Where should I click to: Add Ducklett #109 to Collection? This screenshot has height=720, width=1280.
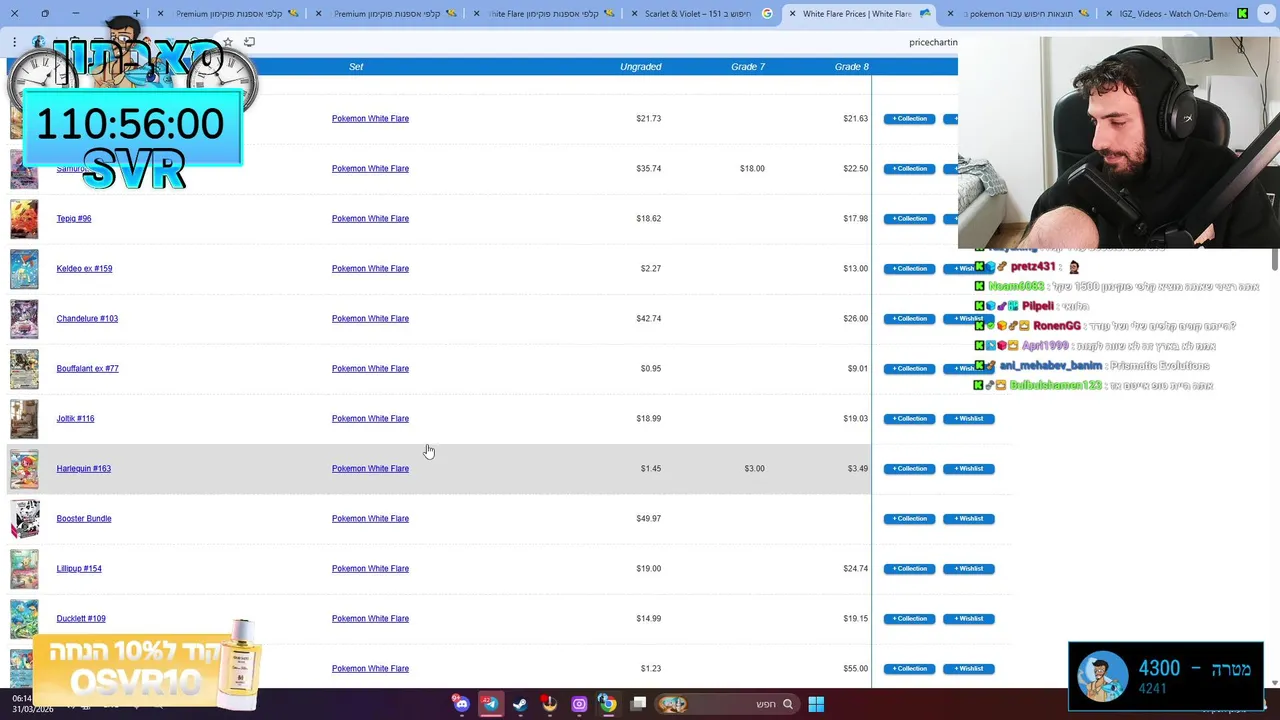[909, 619]
